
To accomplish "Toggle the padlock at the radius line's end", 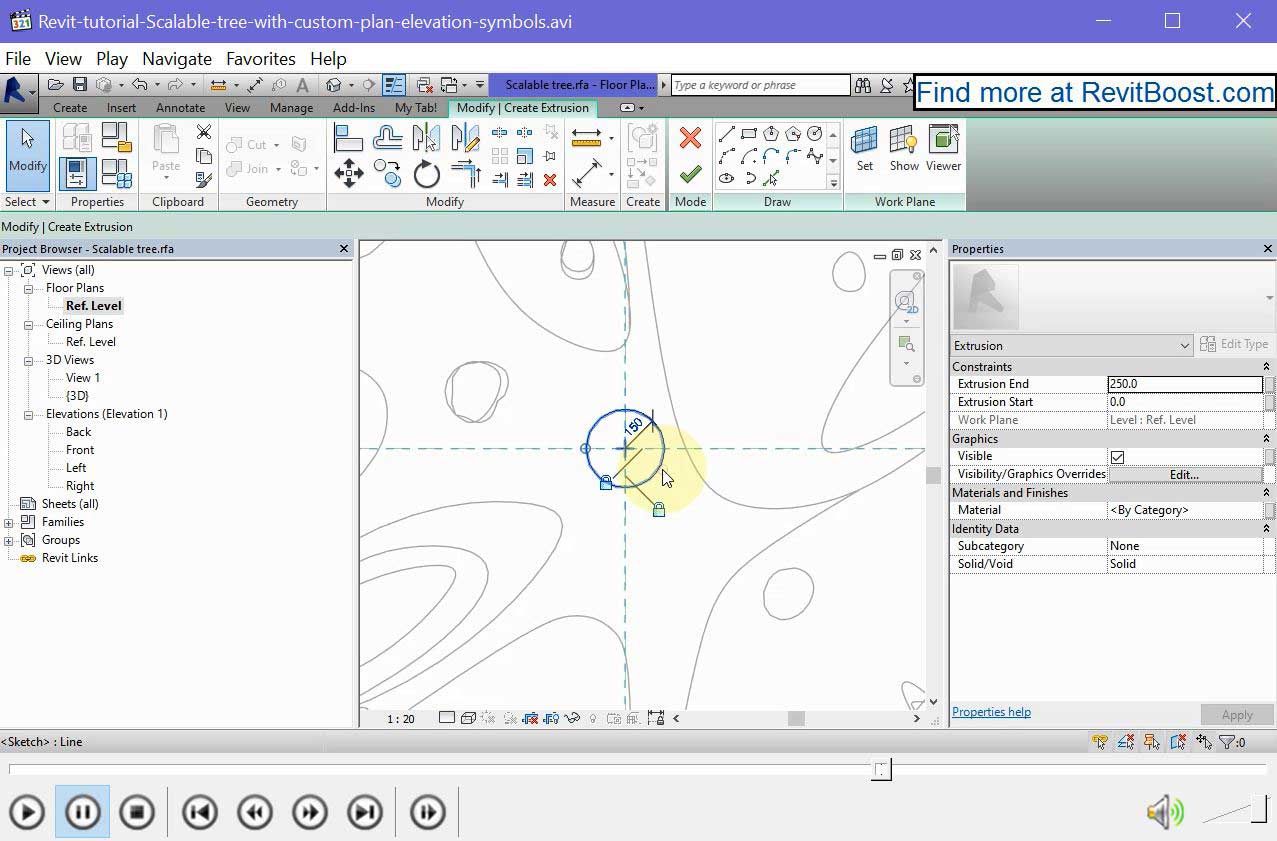I will click(x=658, y=509).
